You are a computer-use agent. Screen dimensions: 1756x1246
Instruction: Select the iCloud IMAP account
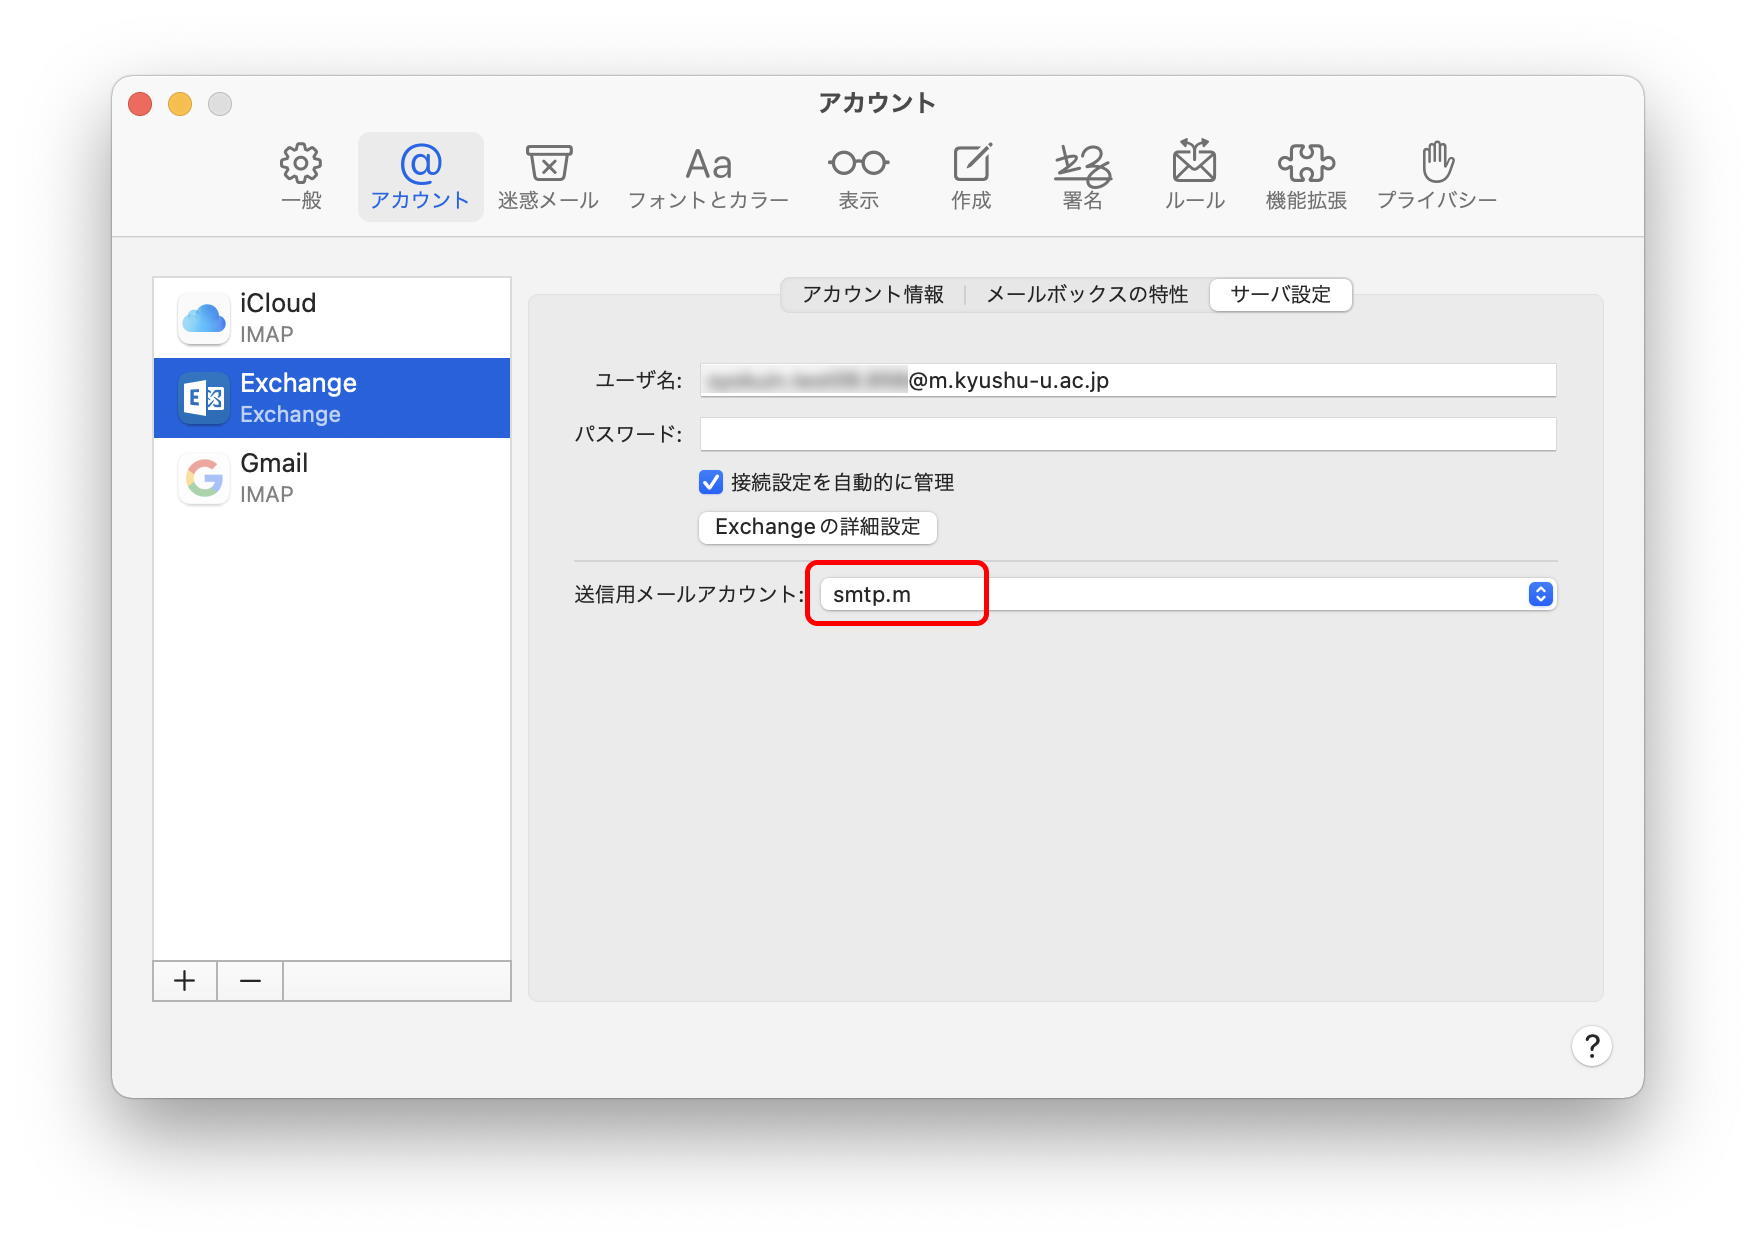coord(330,316)
